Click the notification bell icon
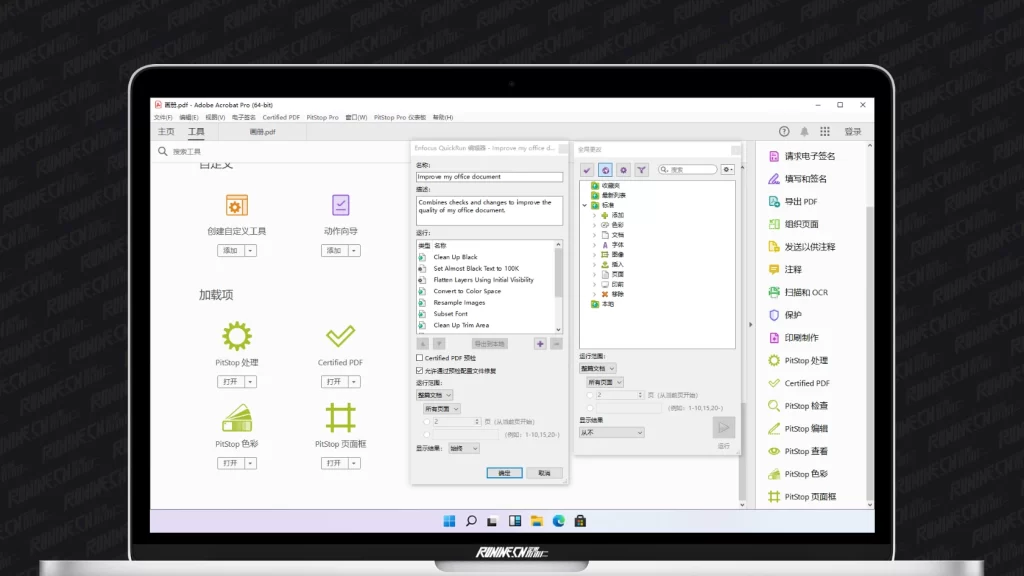 click(804, 132)
